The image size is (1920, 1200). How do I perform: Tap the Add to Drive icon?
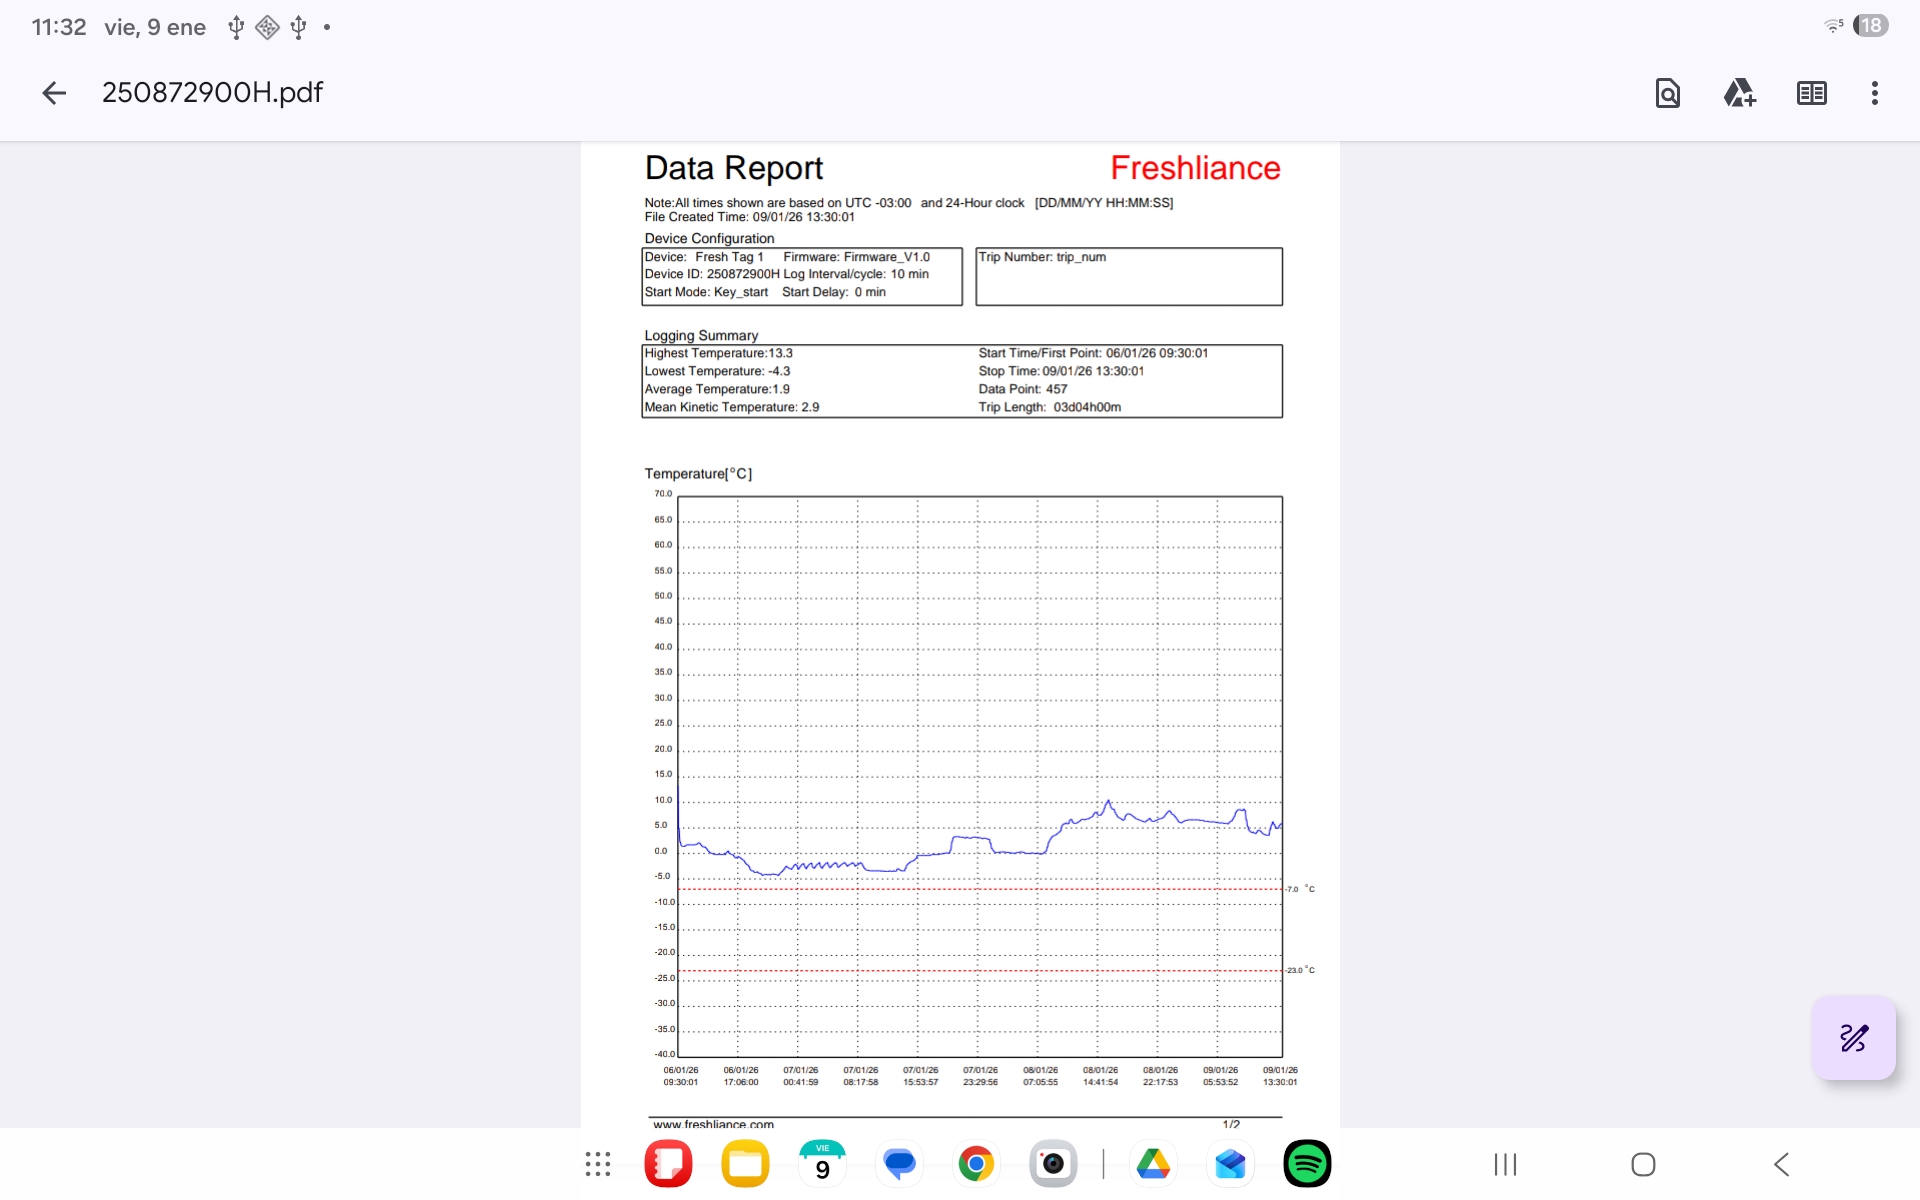click(1739, 93)
